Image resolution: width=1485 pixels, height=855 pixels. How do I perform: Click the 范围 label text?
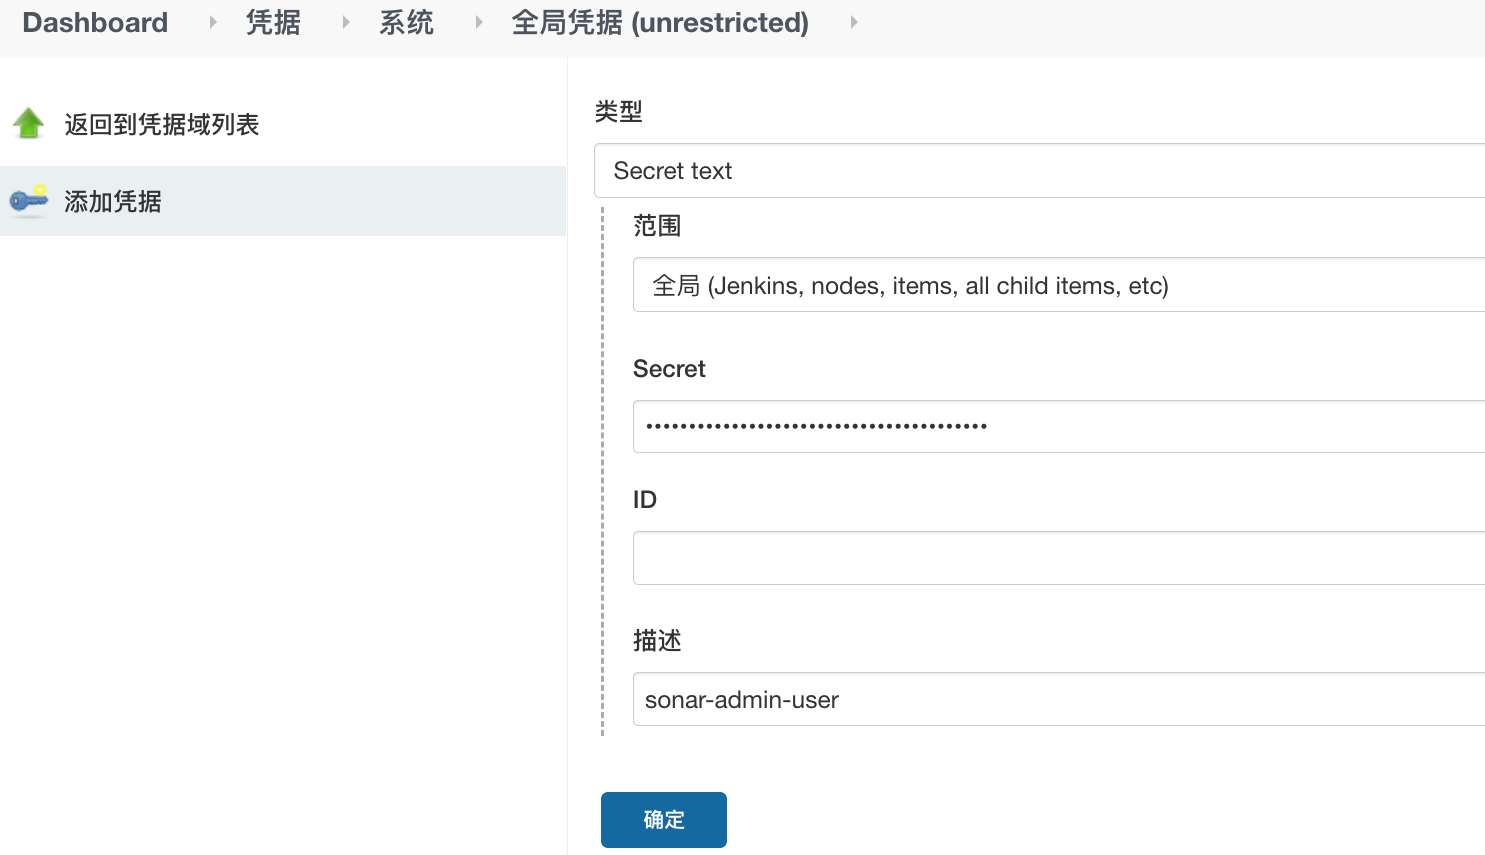[x=657, y=226]
